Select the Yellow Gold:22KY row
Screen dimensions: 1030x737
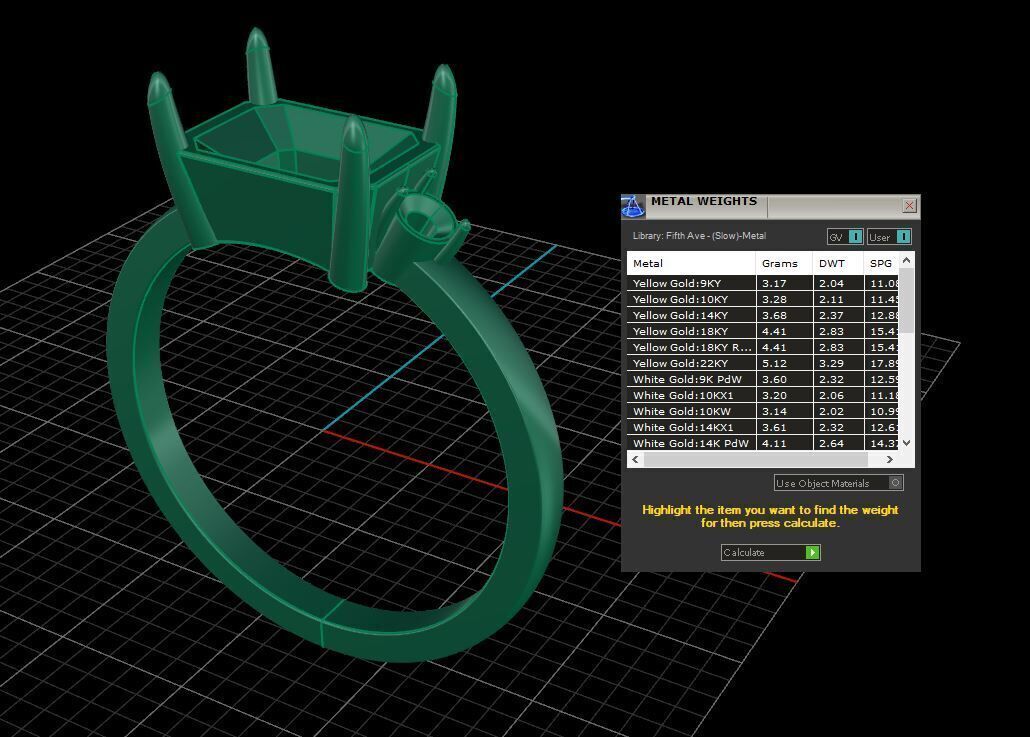[763, 363]
